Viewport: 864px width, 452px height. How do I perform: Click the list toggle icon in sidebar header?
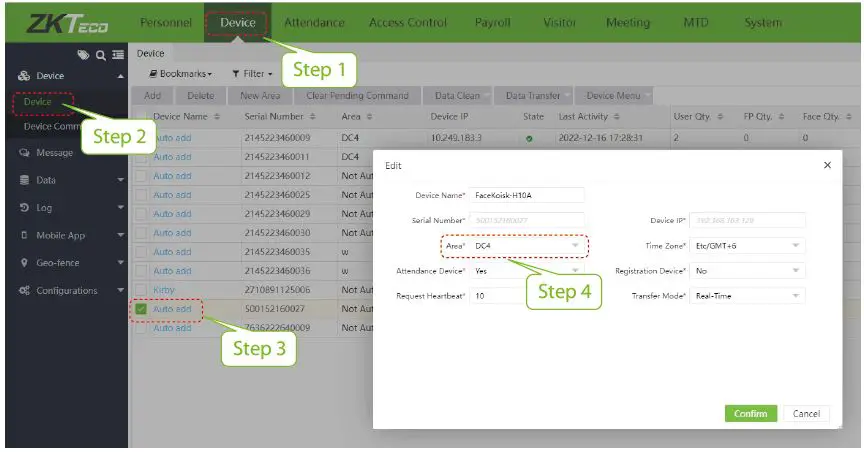pos(118,55)
